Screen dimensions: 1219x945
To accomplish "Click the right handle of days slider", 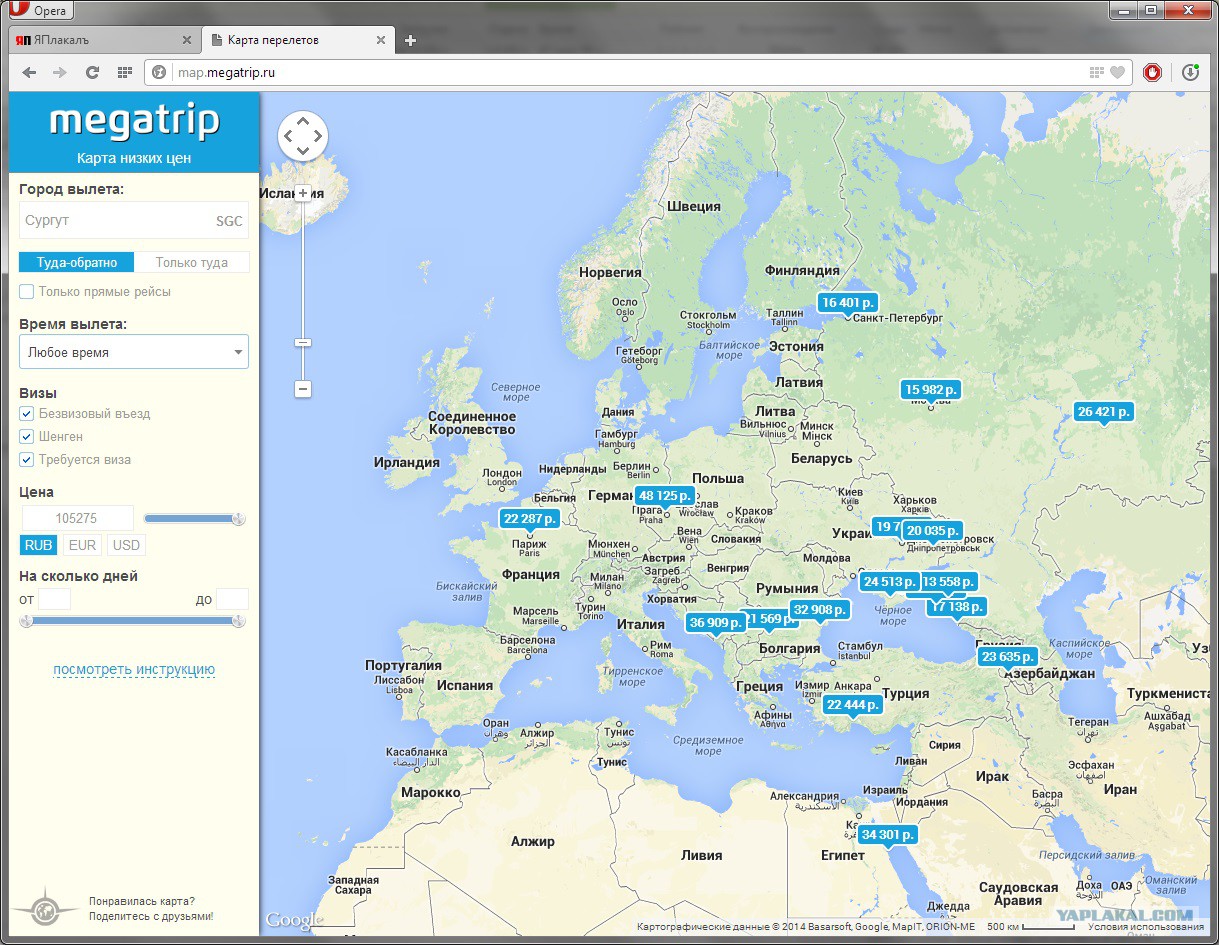I will pos(238,621).
